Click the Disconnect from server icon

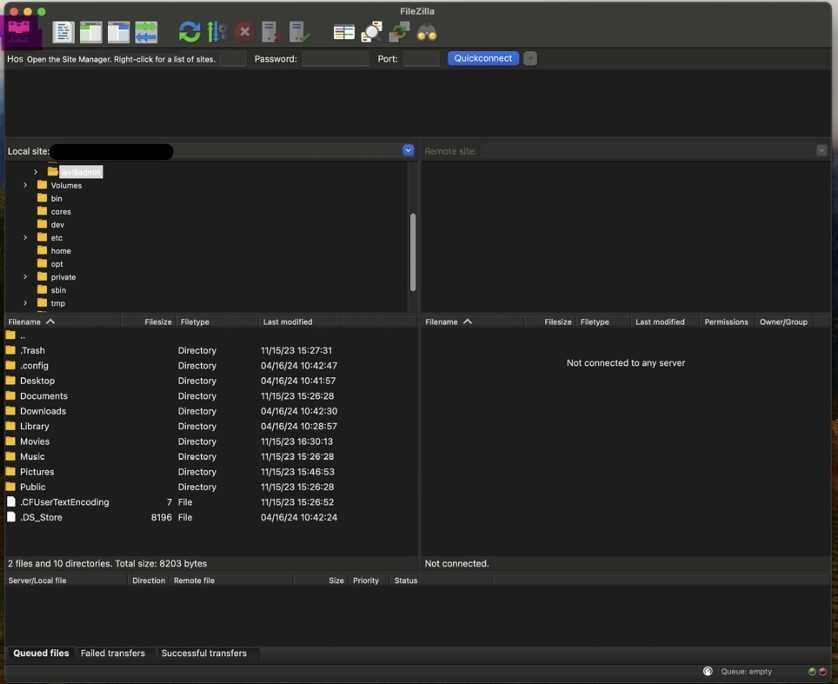[x=270, y=32]
